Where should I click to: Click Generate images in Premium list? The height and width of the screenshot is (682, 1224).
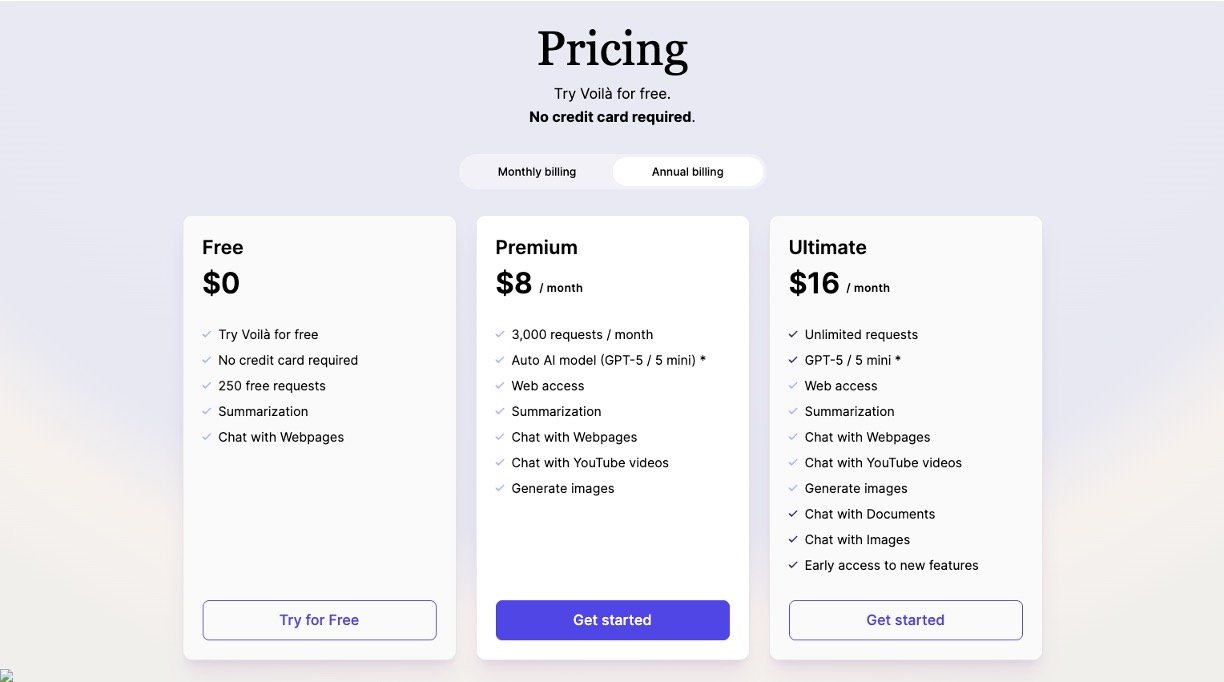[562, 489]
